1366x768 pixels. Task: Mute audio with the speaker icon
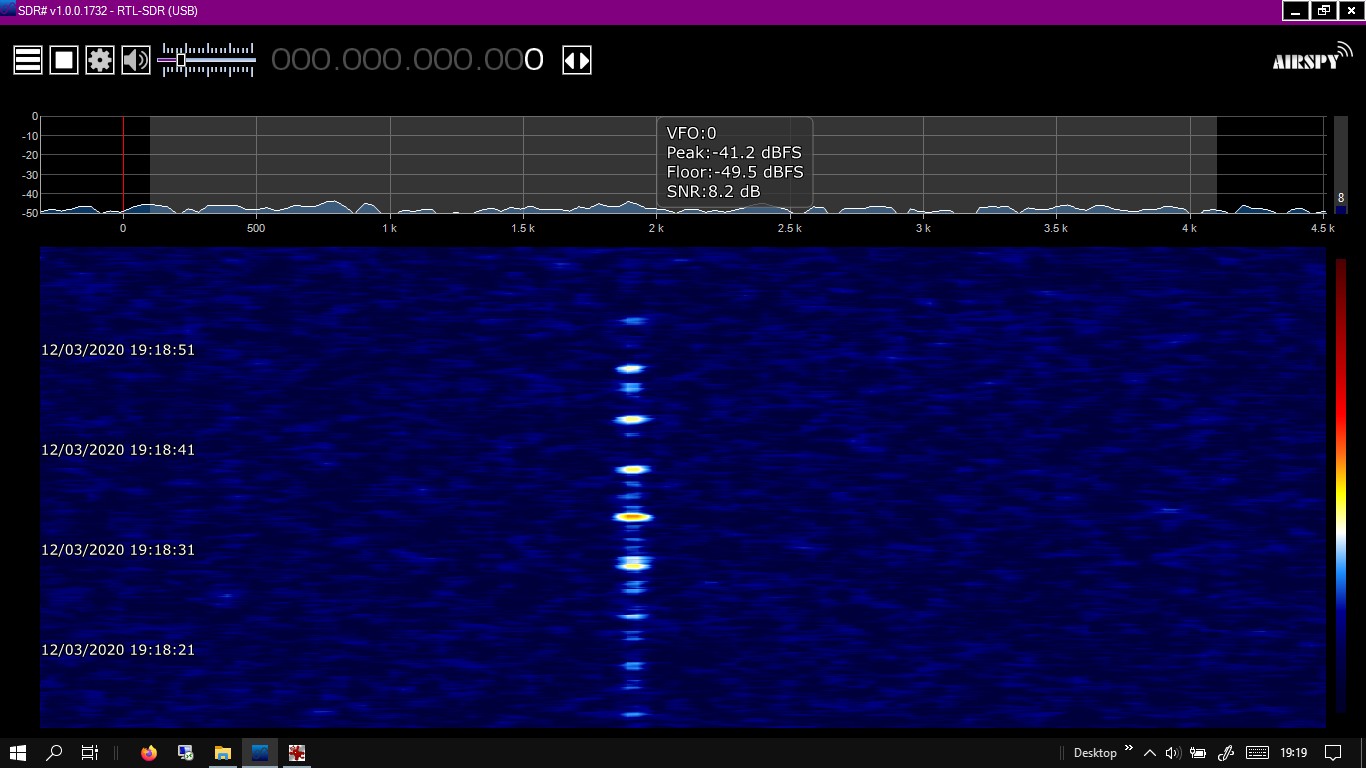coord(136,60)
